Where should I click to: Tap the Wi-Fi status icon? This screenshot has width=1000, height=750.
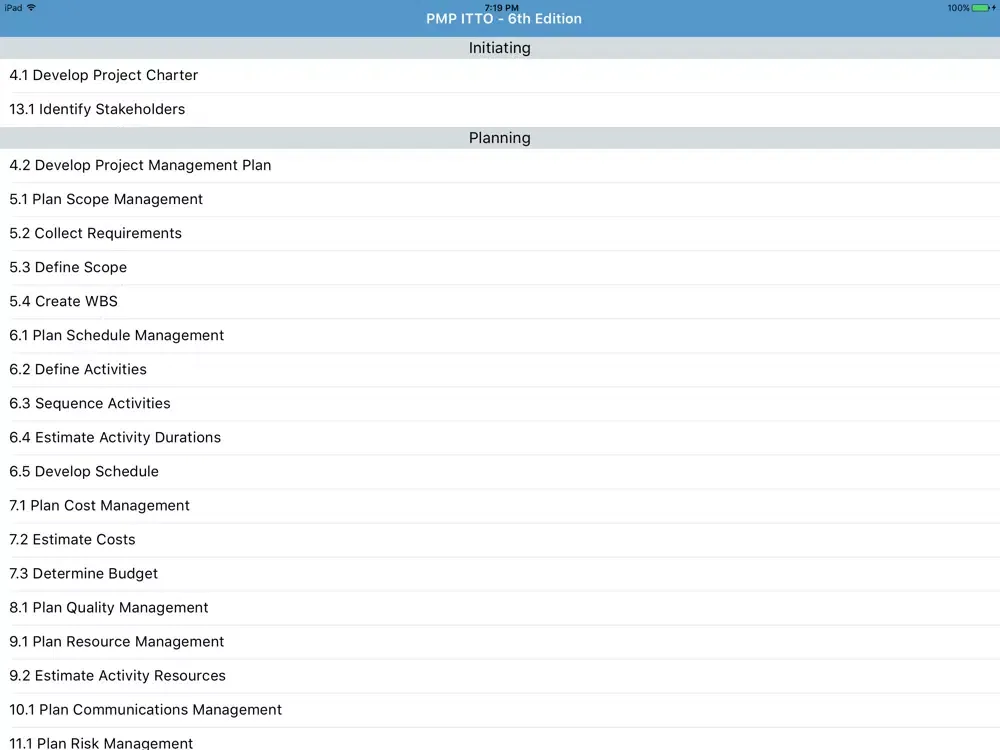pyautogui.click(x=31, y=8)
